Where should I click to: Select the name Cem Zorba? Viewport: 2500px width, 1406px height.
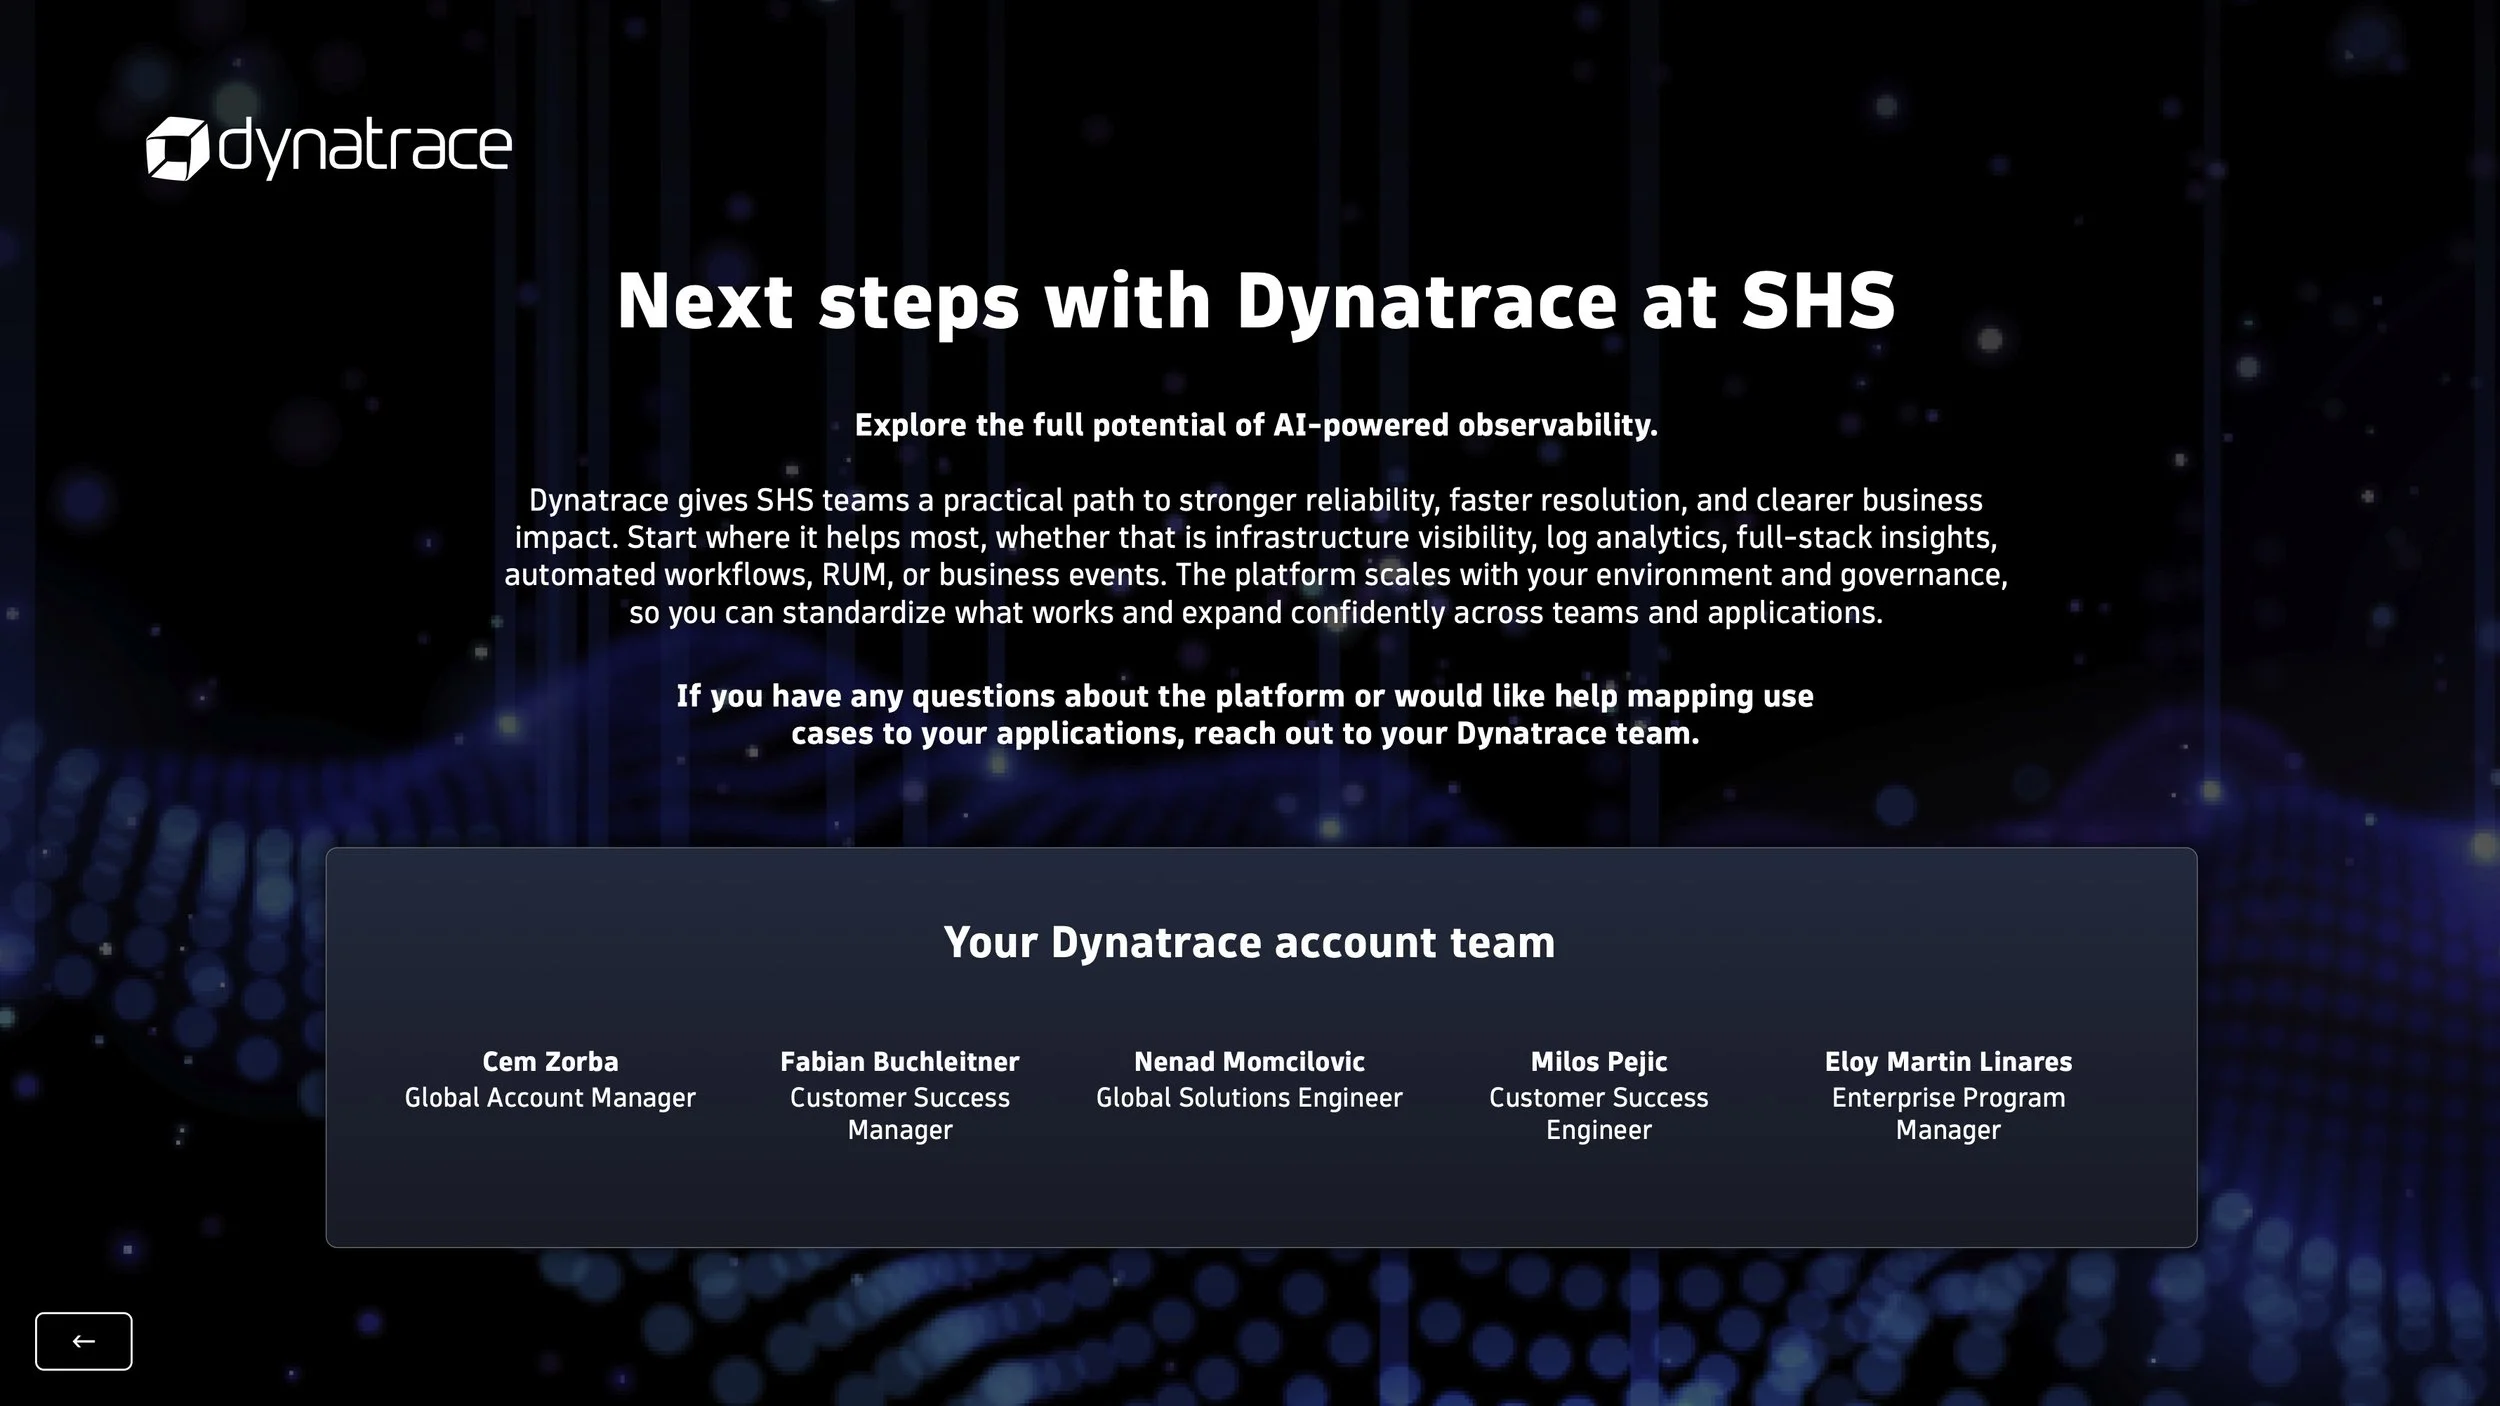[550, 1061]
